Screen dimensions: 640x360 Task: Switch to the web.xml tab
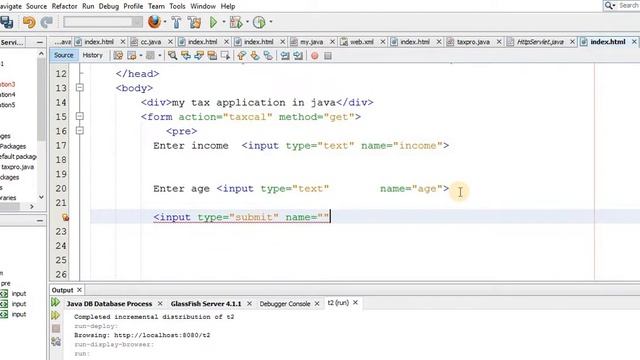click(361, 42)
